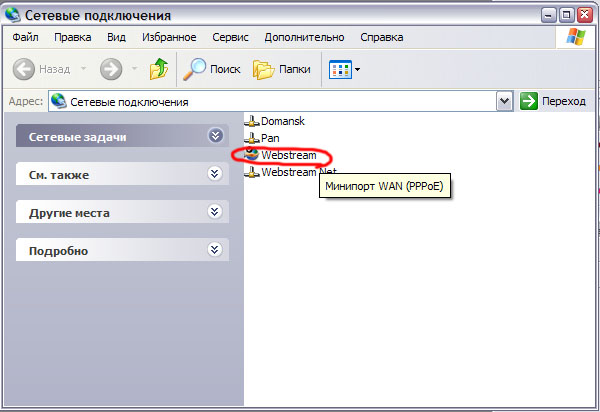This screenshot has height=412, width=600.
Task: Open the Файл menu
Action: [25, 37]
